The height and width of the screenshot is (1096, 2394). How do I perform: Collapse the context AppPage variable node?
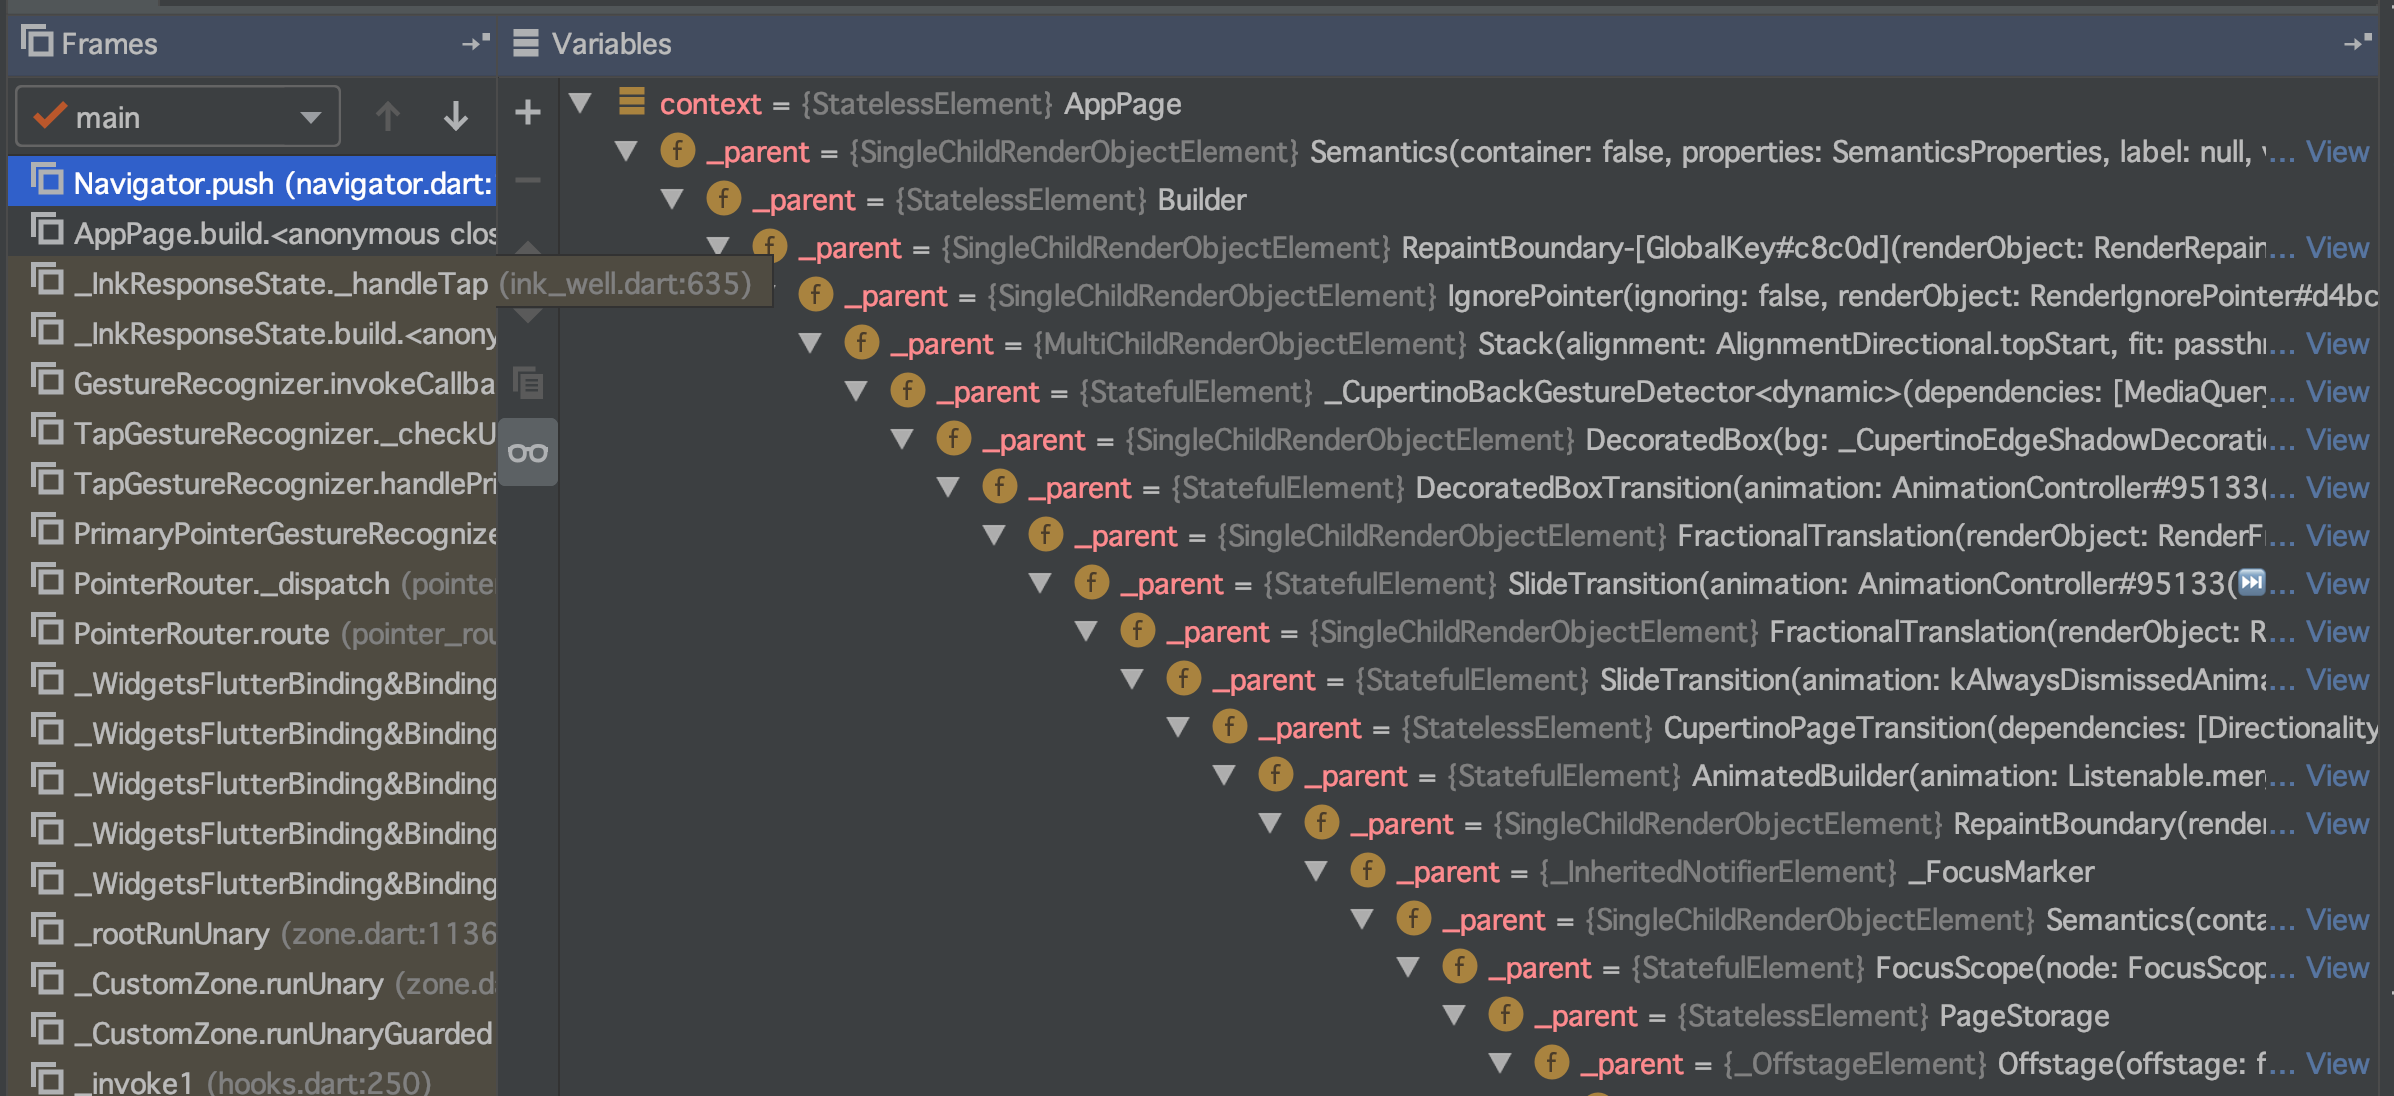point(580,103)
